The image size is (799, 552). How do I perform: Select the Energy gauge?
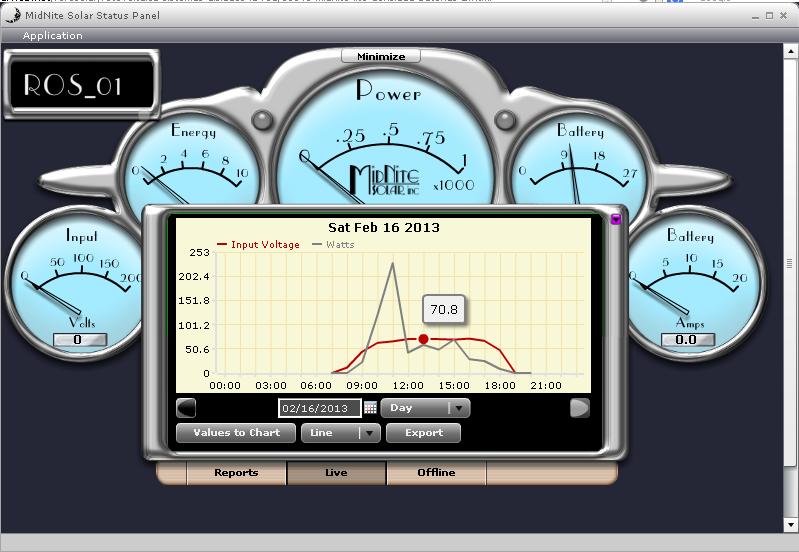coord(193,161)
